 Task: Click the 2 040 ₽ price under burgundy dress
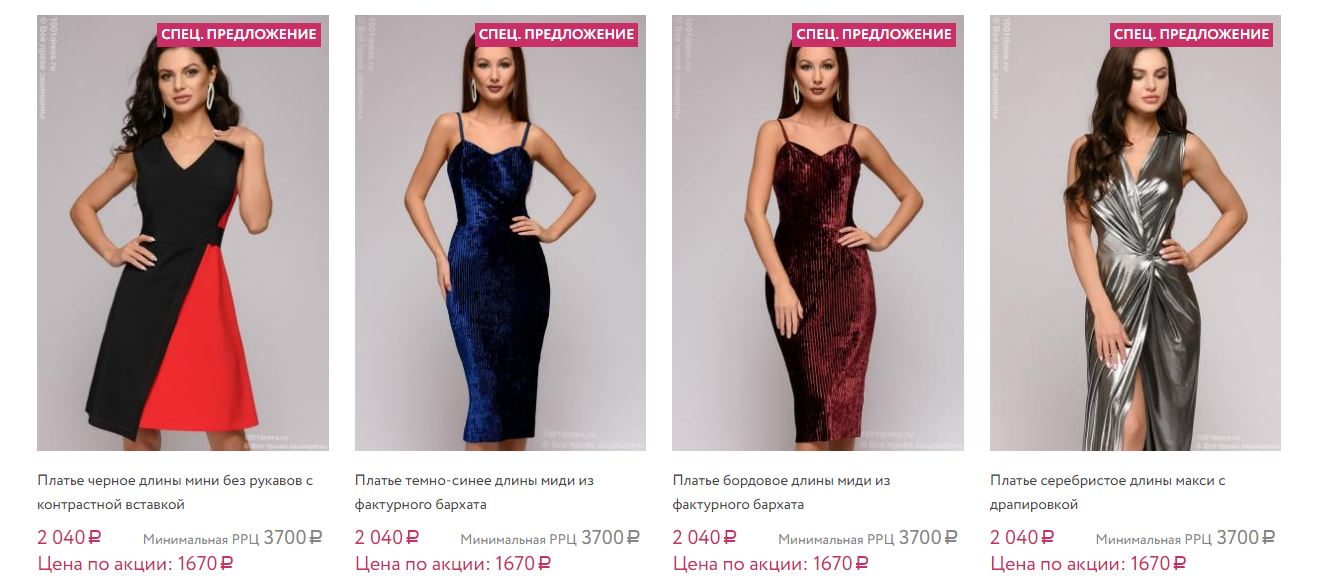(x=704, y=538)
